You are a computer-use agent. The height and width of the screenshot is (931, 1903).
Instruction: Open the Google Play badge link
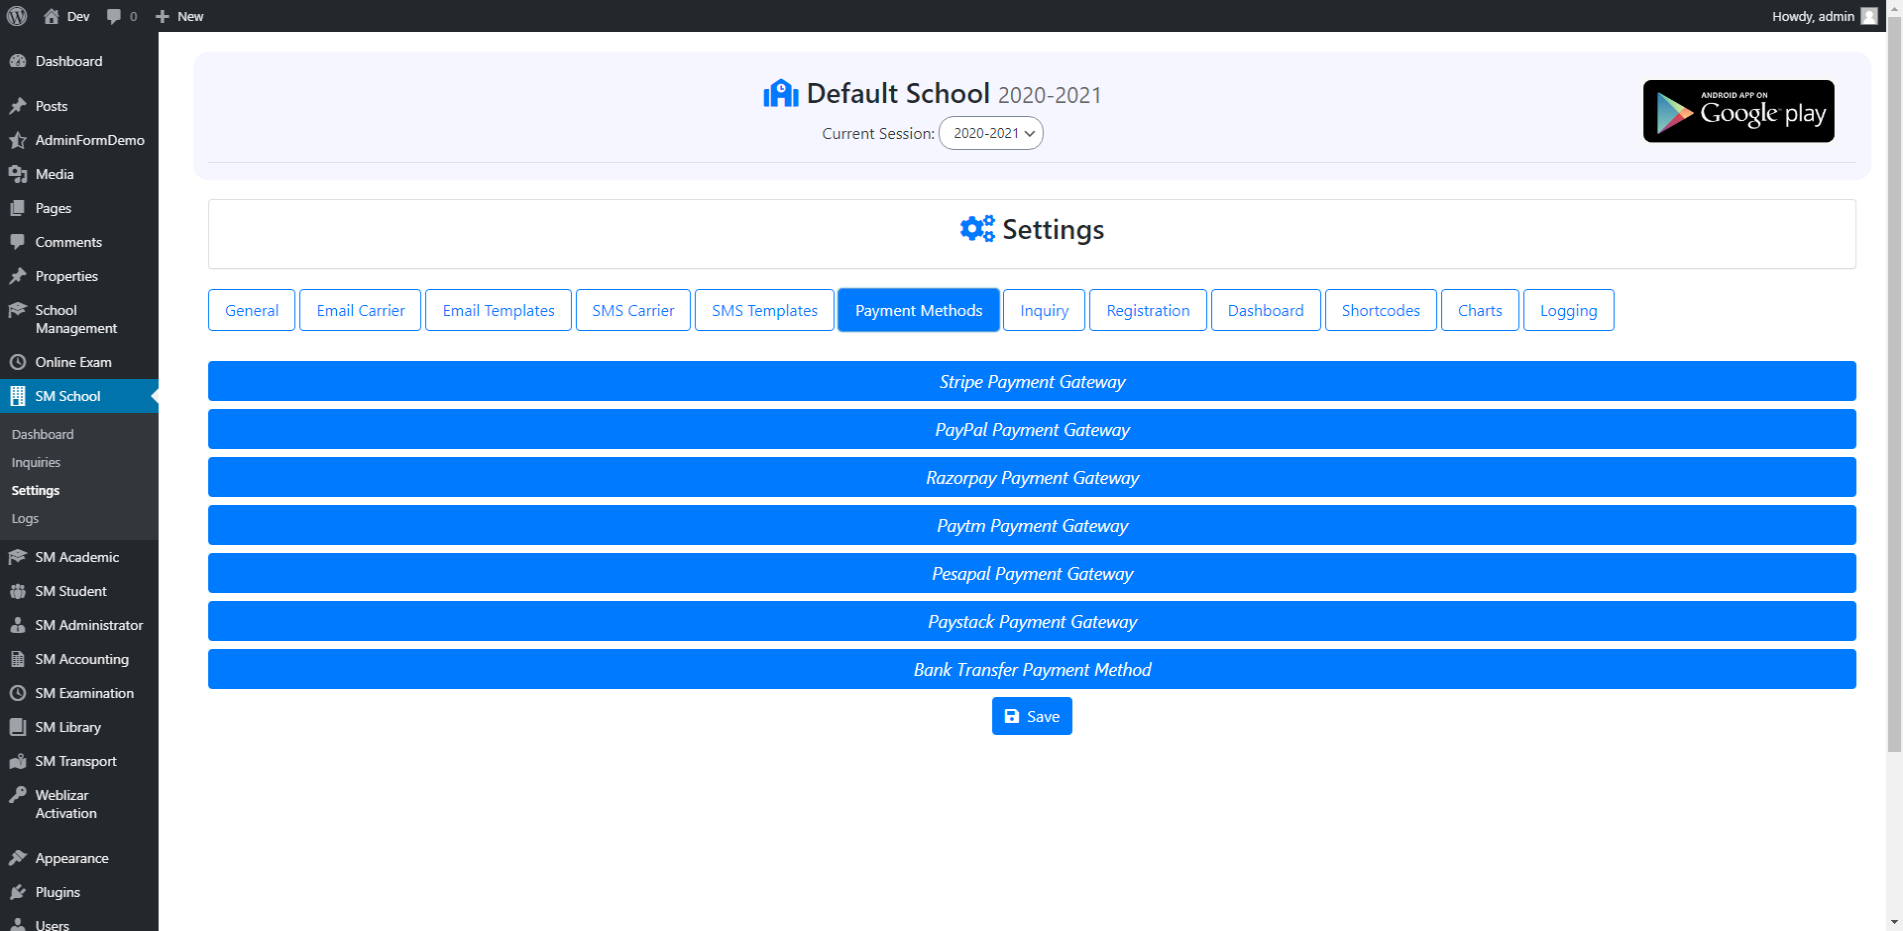[1738, 111]
